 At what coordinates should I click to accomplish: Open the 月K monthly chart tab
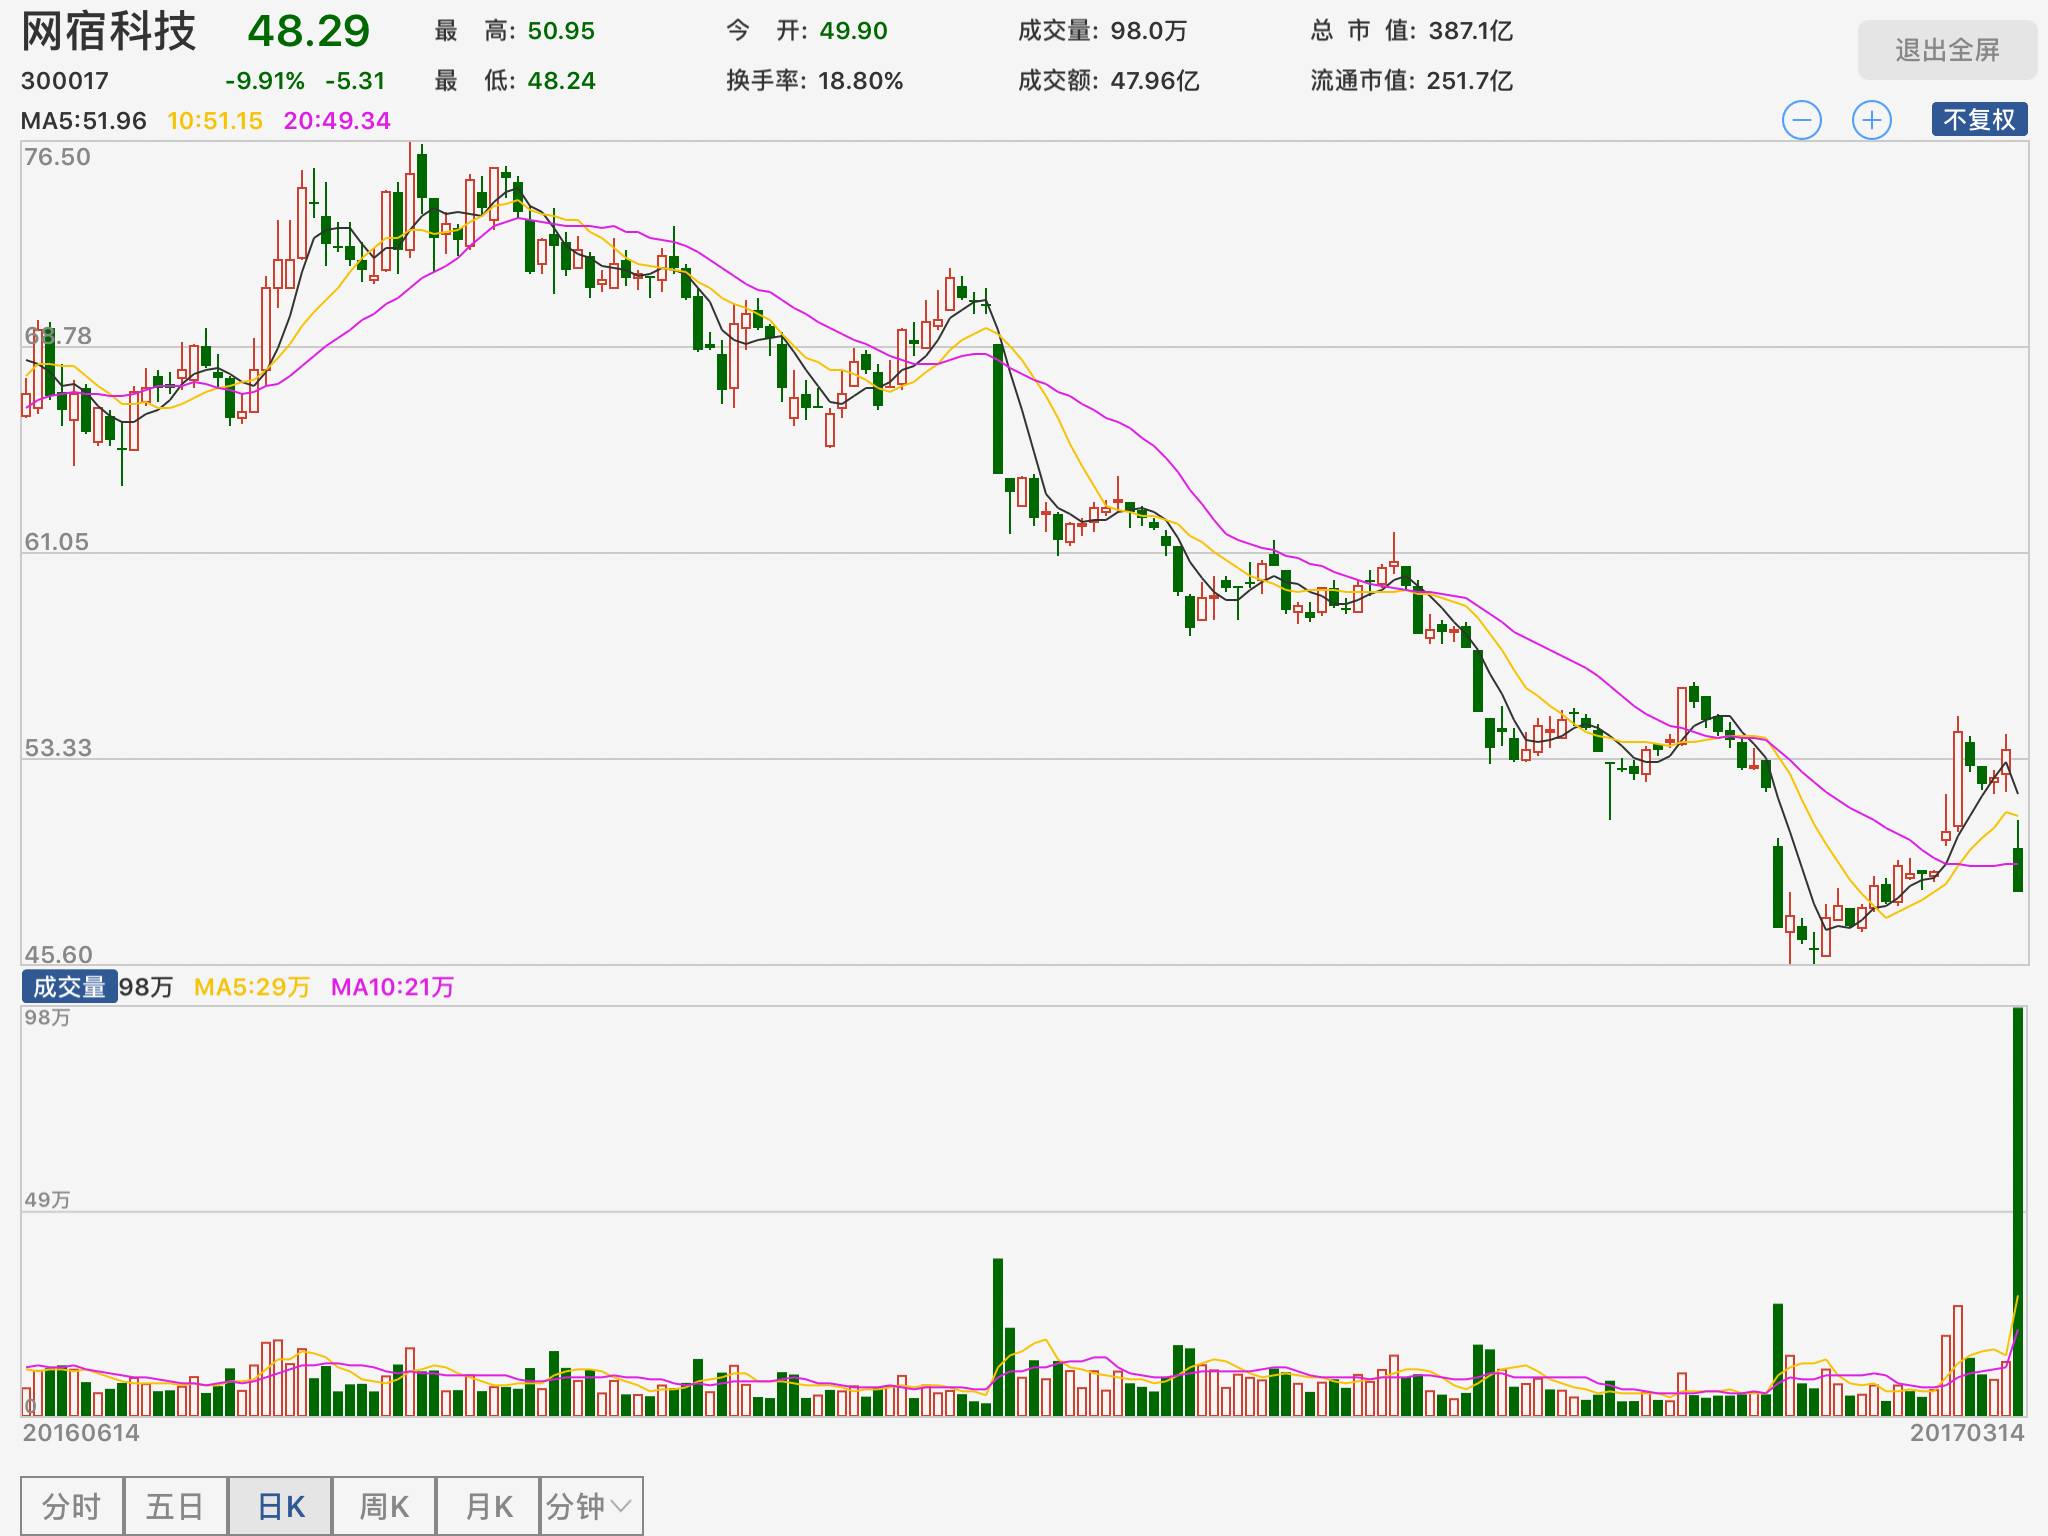pyautogui.click(x=488, y=1506)
